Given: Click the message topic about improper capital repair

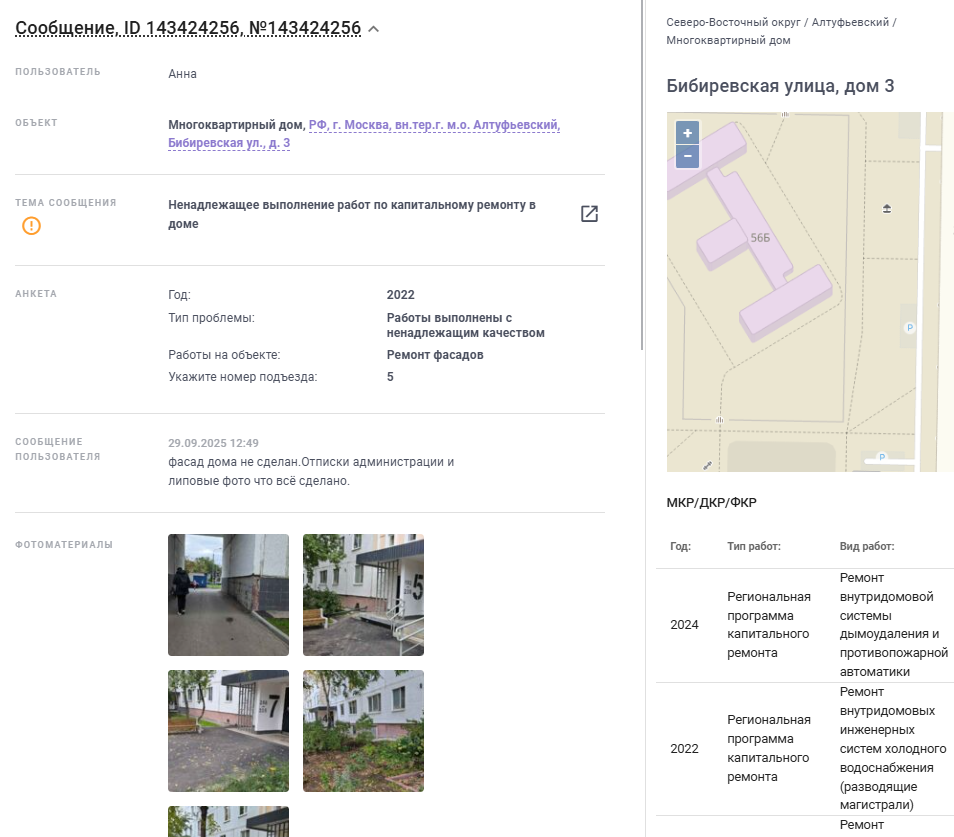Looking at the screenshot, I should point(352,214).
